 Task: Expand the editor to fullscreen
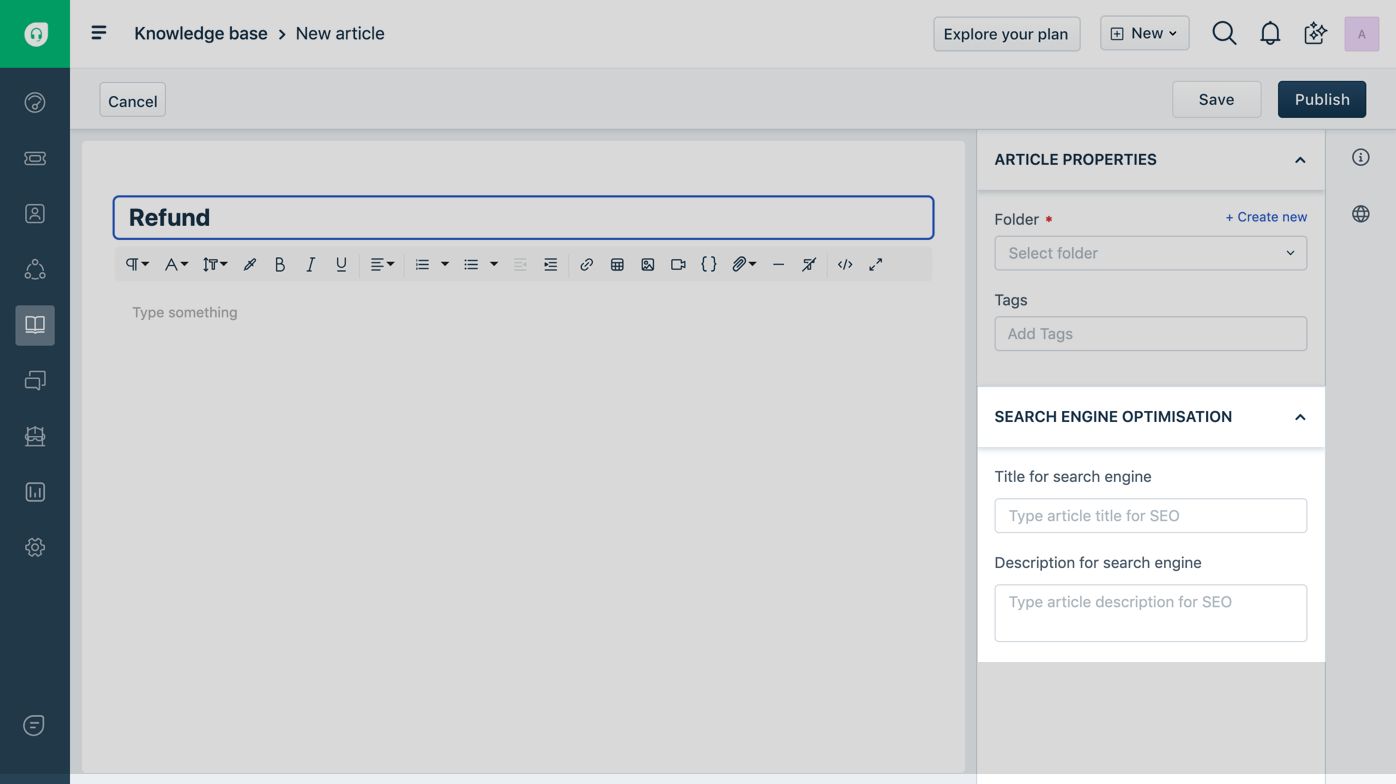click(x=876, y=264)
